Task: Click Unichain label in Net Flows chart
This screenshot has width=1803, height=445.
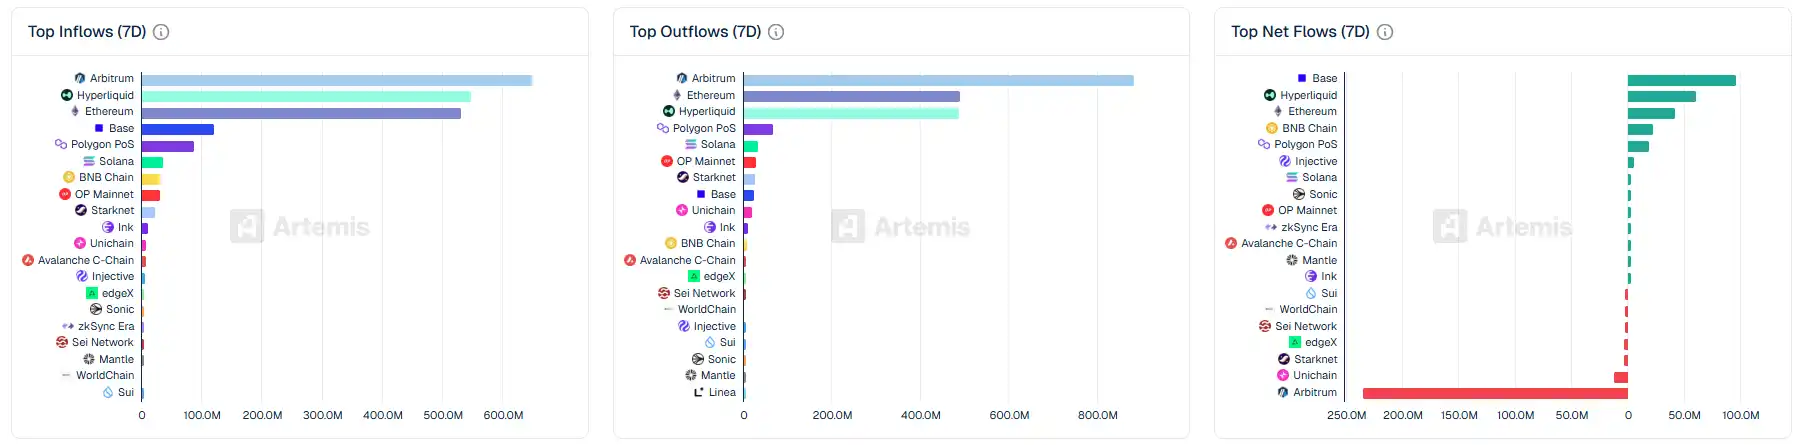Action: coord(1315,375)
